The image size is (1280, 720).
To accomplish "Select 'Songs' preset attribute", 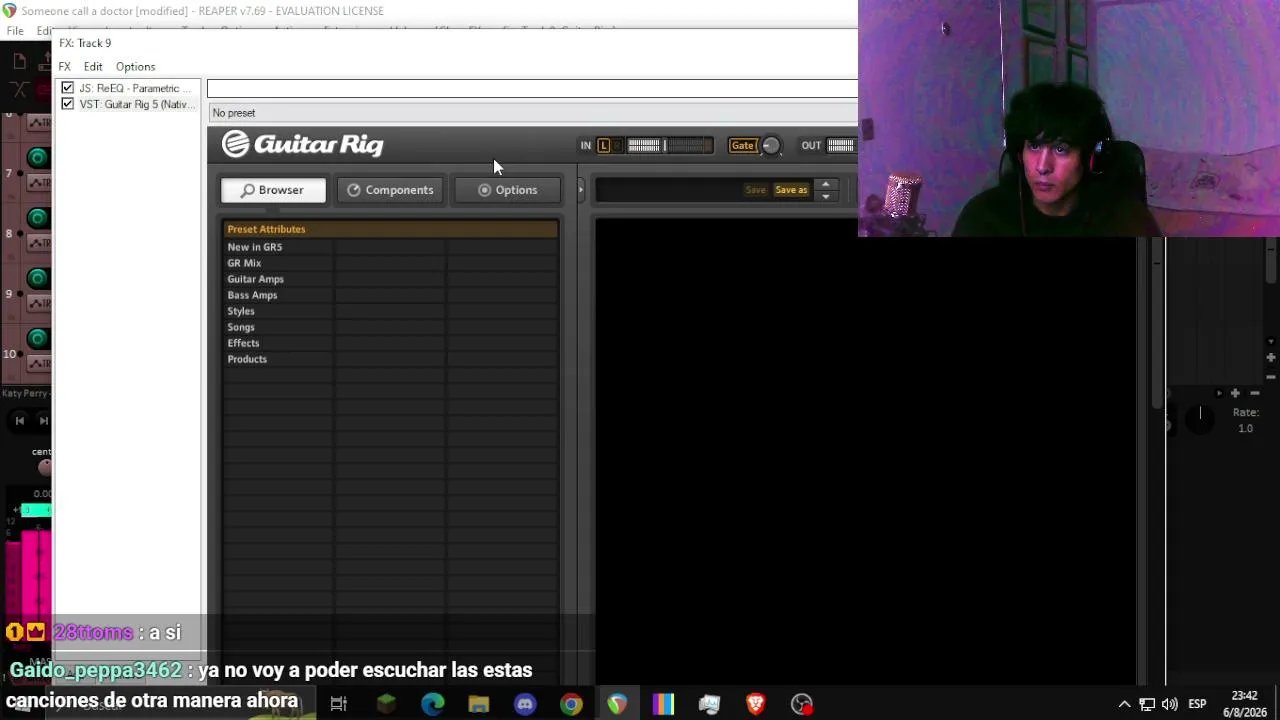I will click(x=241, y=327).
